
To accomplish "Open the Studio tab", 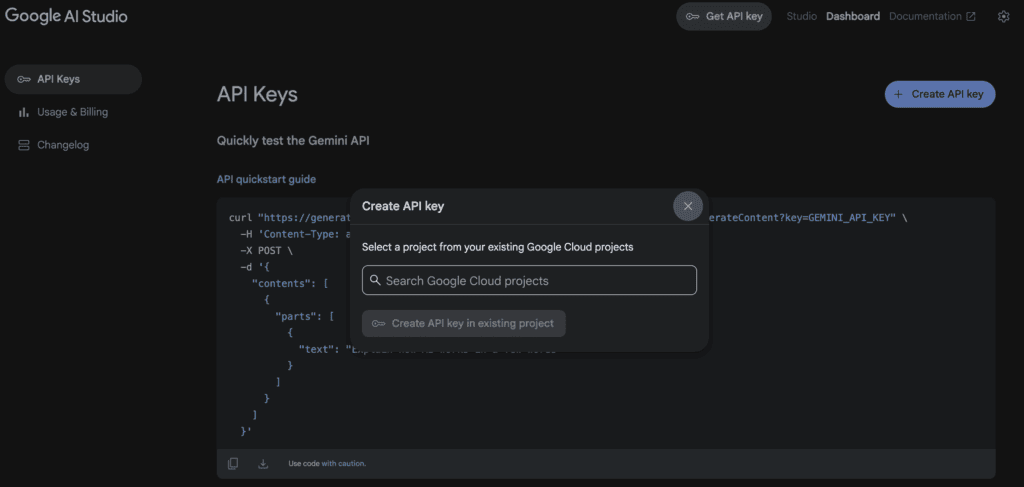I will (x=801, y=16).
